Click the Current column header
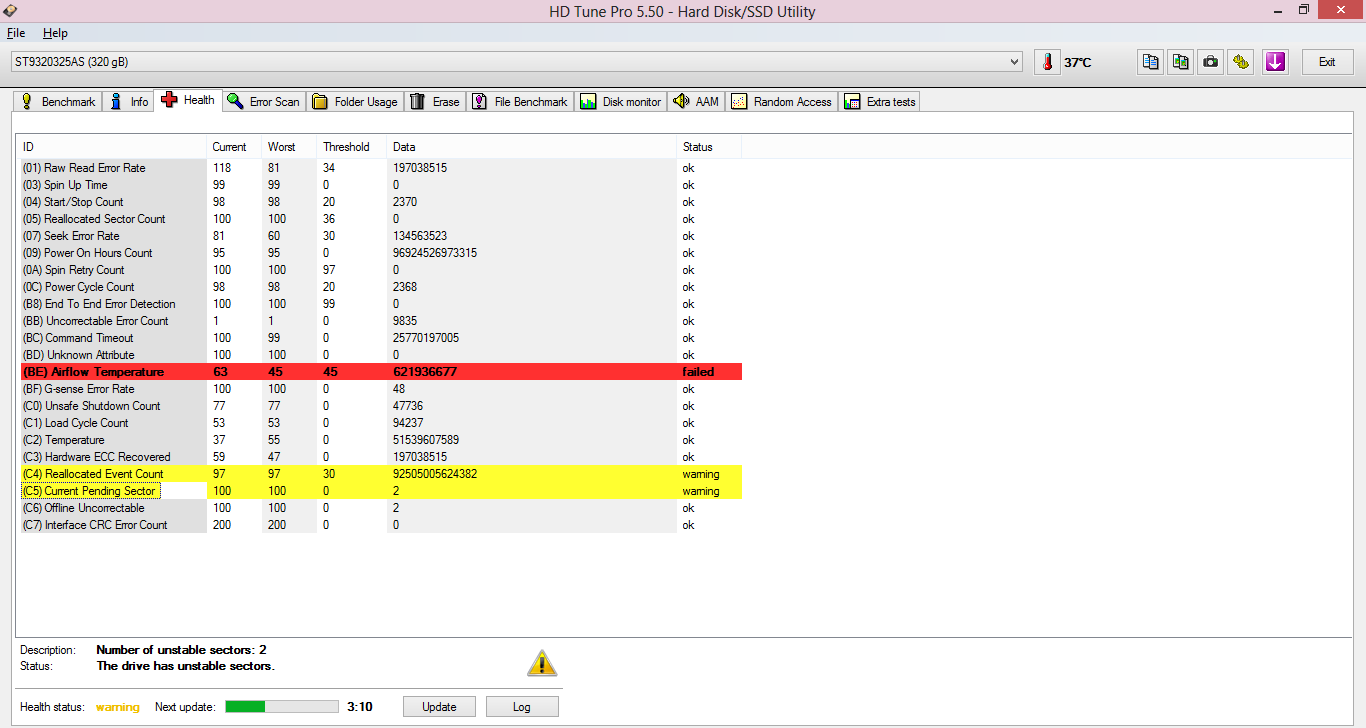 pos(235,147)
